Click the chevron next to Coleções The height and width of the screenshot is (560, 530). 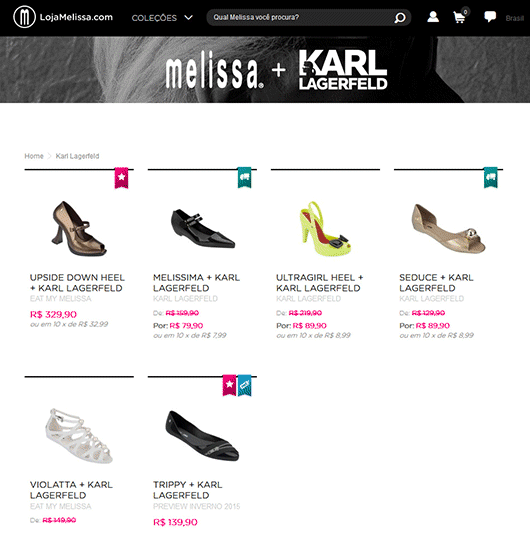pyautogui.click(x=189, y=18)
